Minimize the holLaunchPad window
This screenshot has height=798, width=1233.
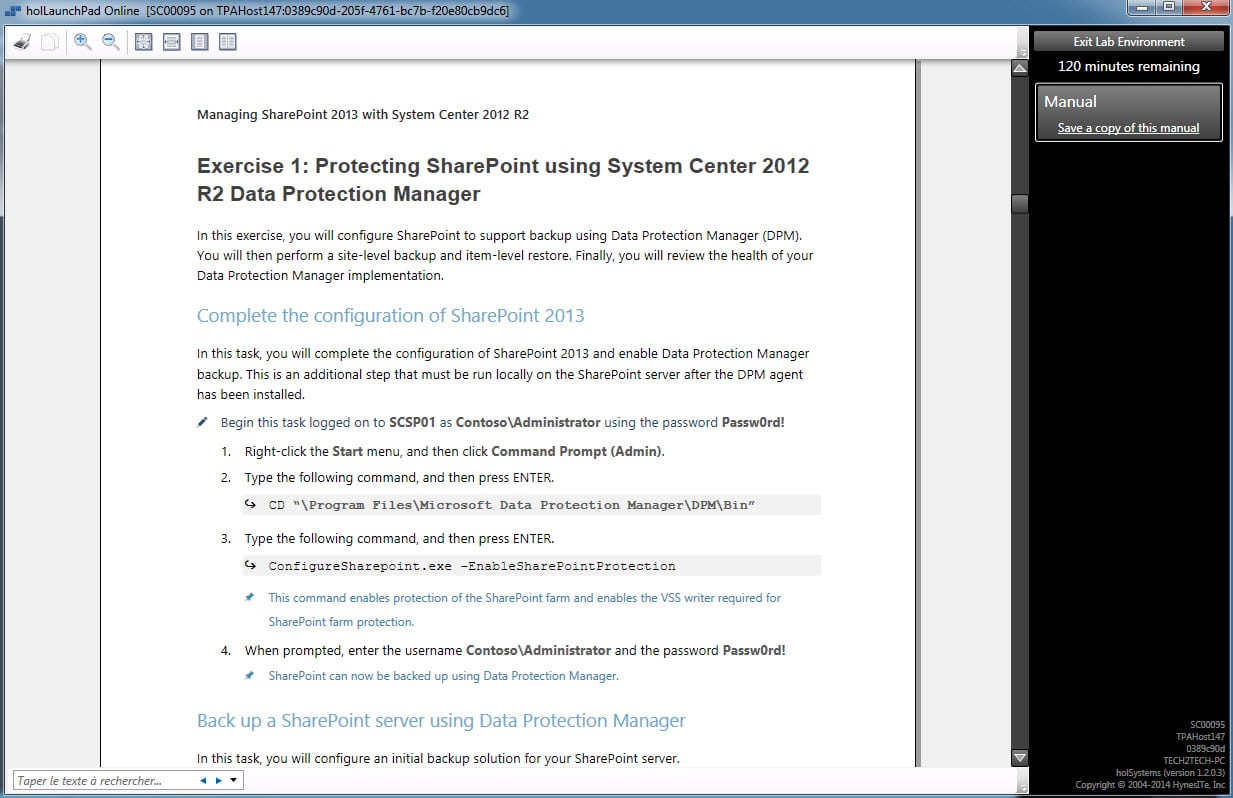coord(1143,8)
